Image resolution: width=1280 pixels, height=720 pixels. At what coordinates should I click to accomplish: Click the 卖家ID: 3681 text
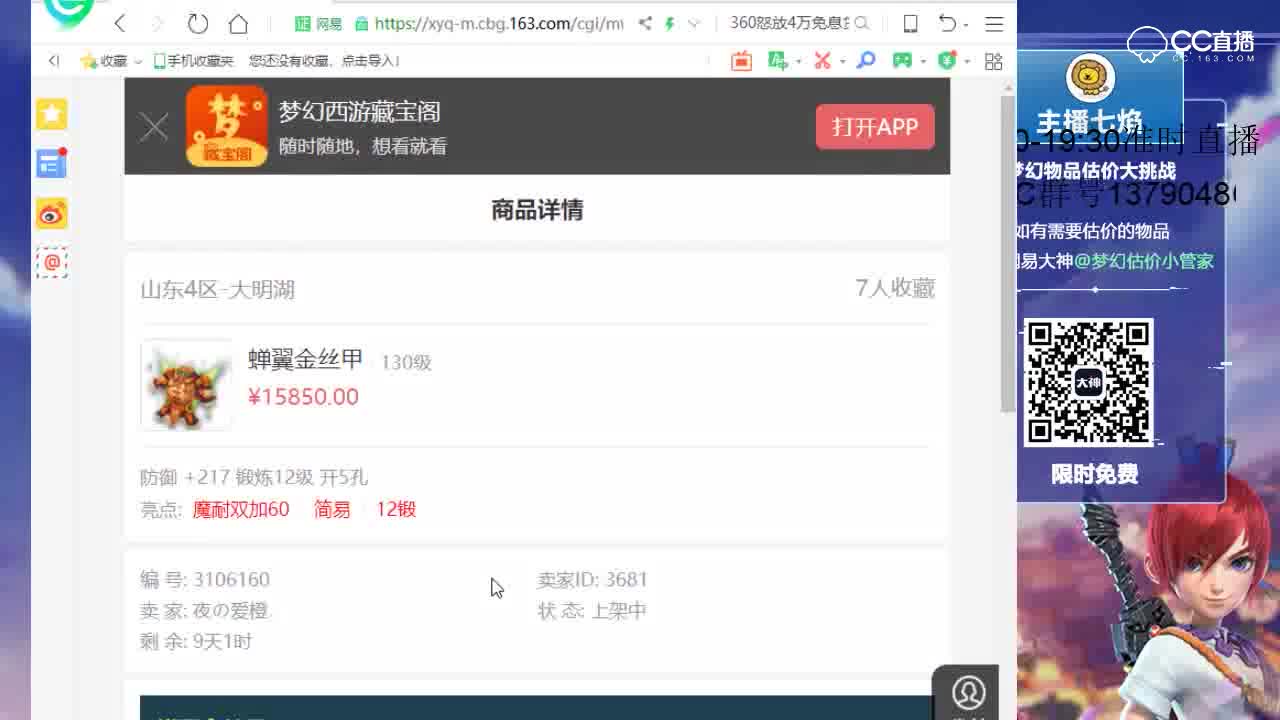[x=592, y=579]
